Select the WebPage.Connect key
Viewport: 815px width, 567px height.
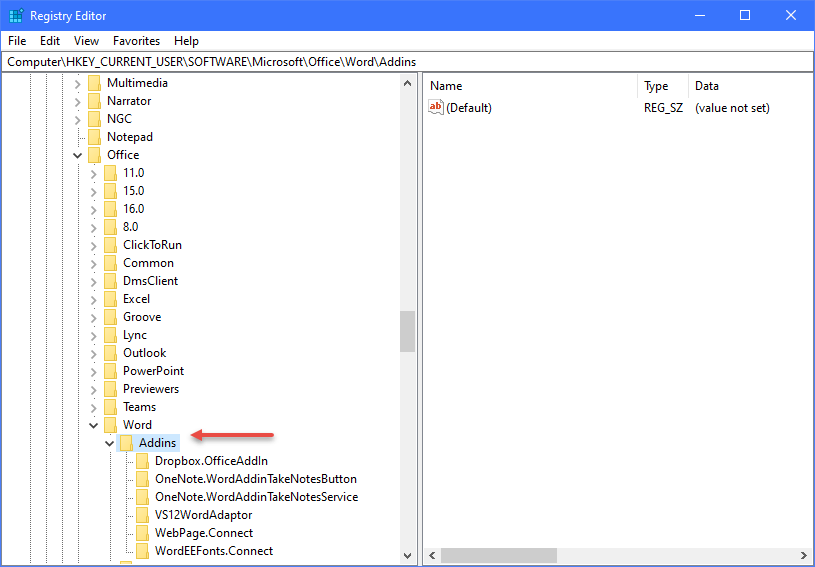click(x=204, y=533)
